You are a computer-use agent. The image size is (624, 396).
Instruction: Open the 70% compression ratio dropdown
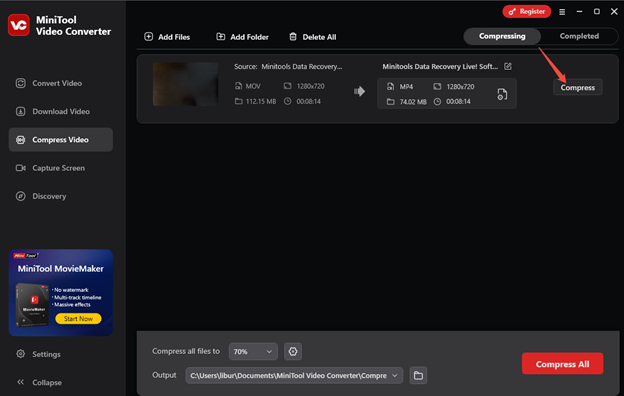[253, 351]
